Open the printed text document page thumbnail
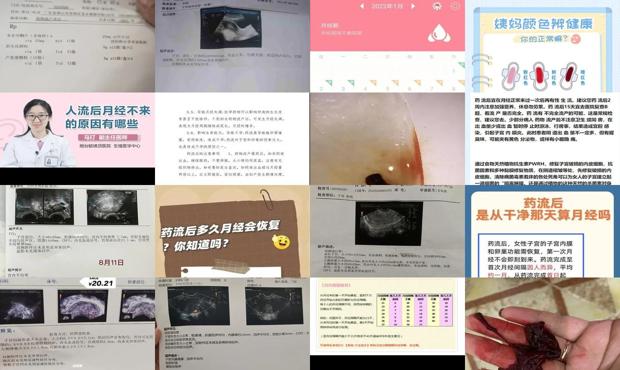This screenshot has height=370, width=620. click(x=232, y=139)
